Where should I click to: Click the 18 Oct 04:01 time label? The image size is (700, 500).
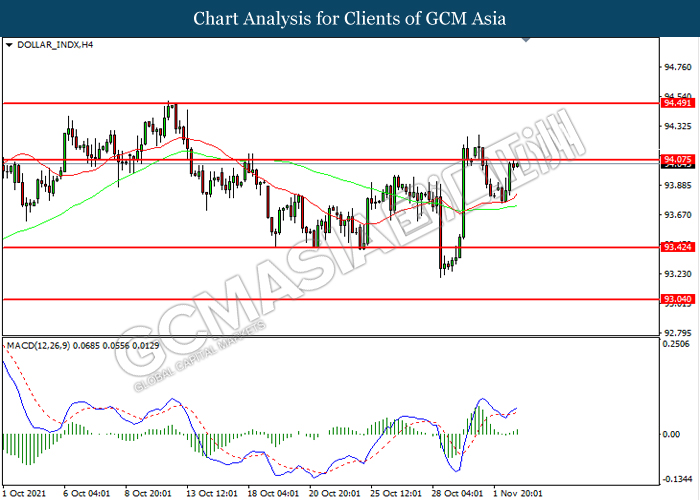[273, 493]
